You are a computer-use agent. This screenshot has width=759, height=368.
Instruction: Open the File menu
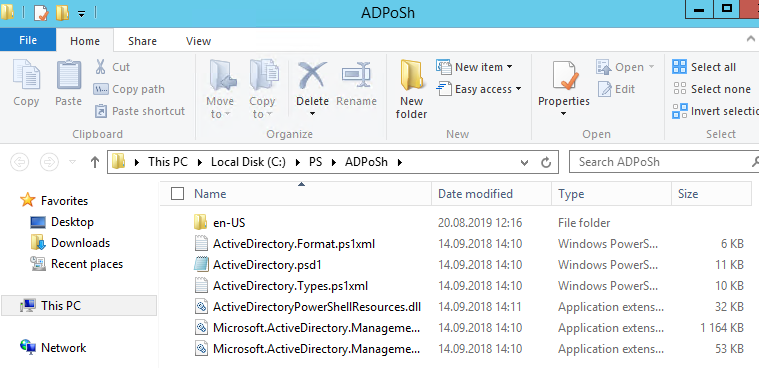click(28, 40)
